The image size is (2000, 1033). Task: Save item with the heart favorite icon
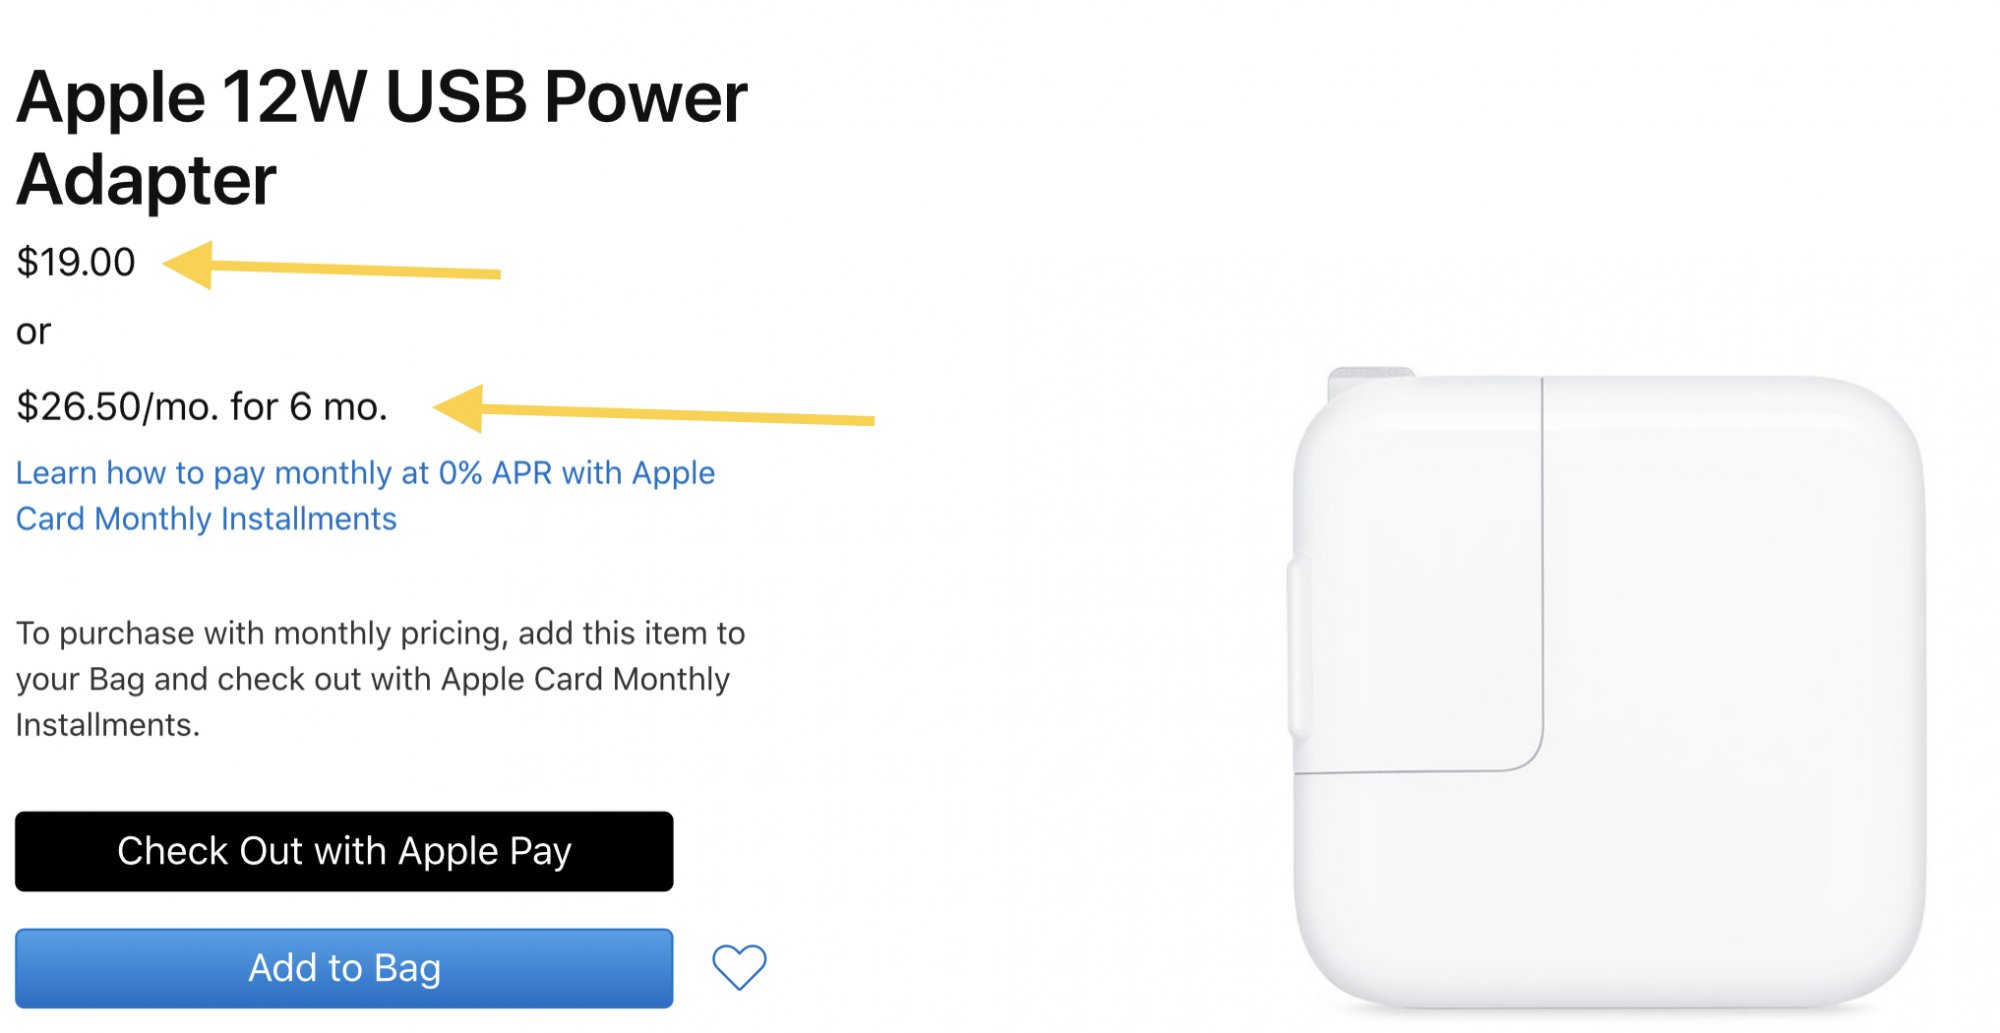(x=739, y=967)
